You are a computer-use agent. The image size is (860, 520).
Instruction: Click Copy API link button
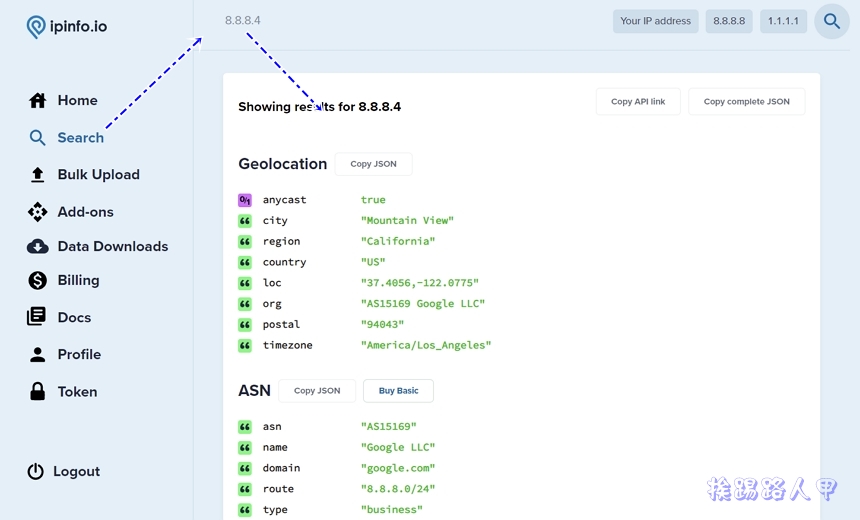tap(638, 102)
